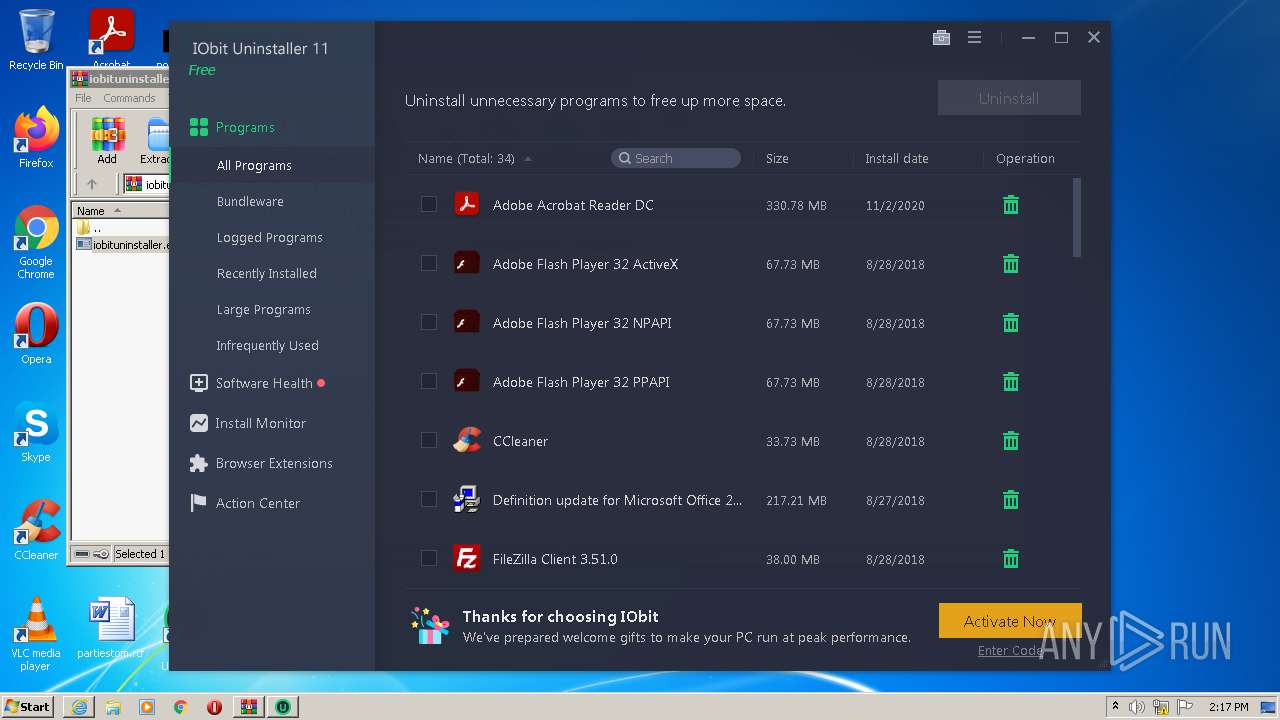Click the Search input field
The width and height of the screenshot is (1280, 720).
coord(676,158)
